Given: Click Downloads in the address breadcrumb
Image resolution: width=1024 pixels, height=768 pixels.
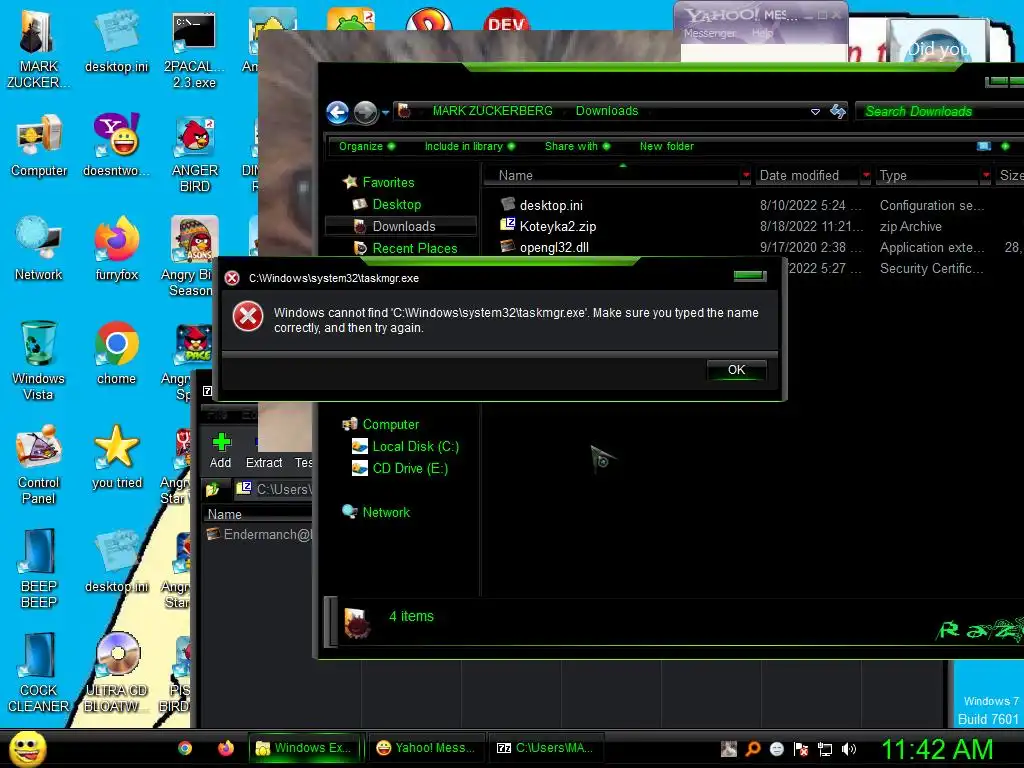Looking at the screenshot, I should point(607,111).
